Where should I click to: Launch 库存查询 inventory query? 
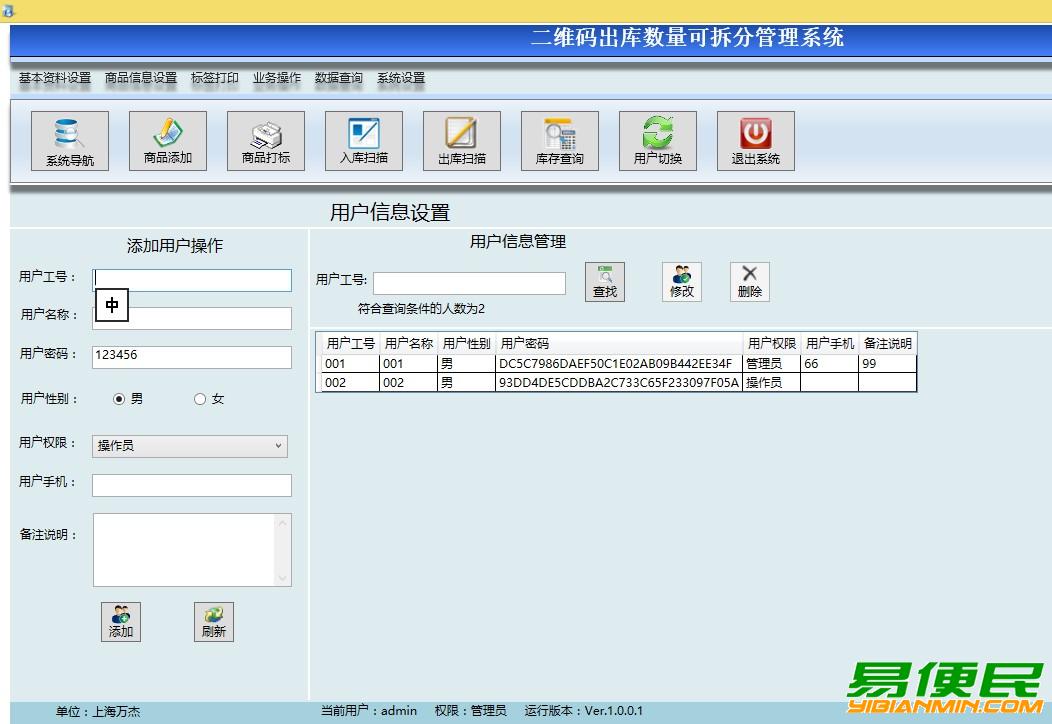point(559,141)
